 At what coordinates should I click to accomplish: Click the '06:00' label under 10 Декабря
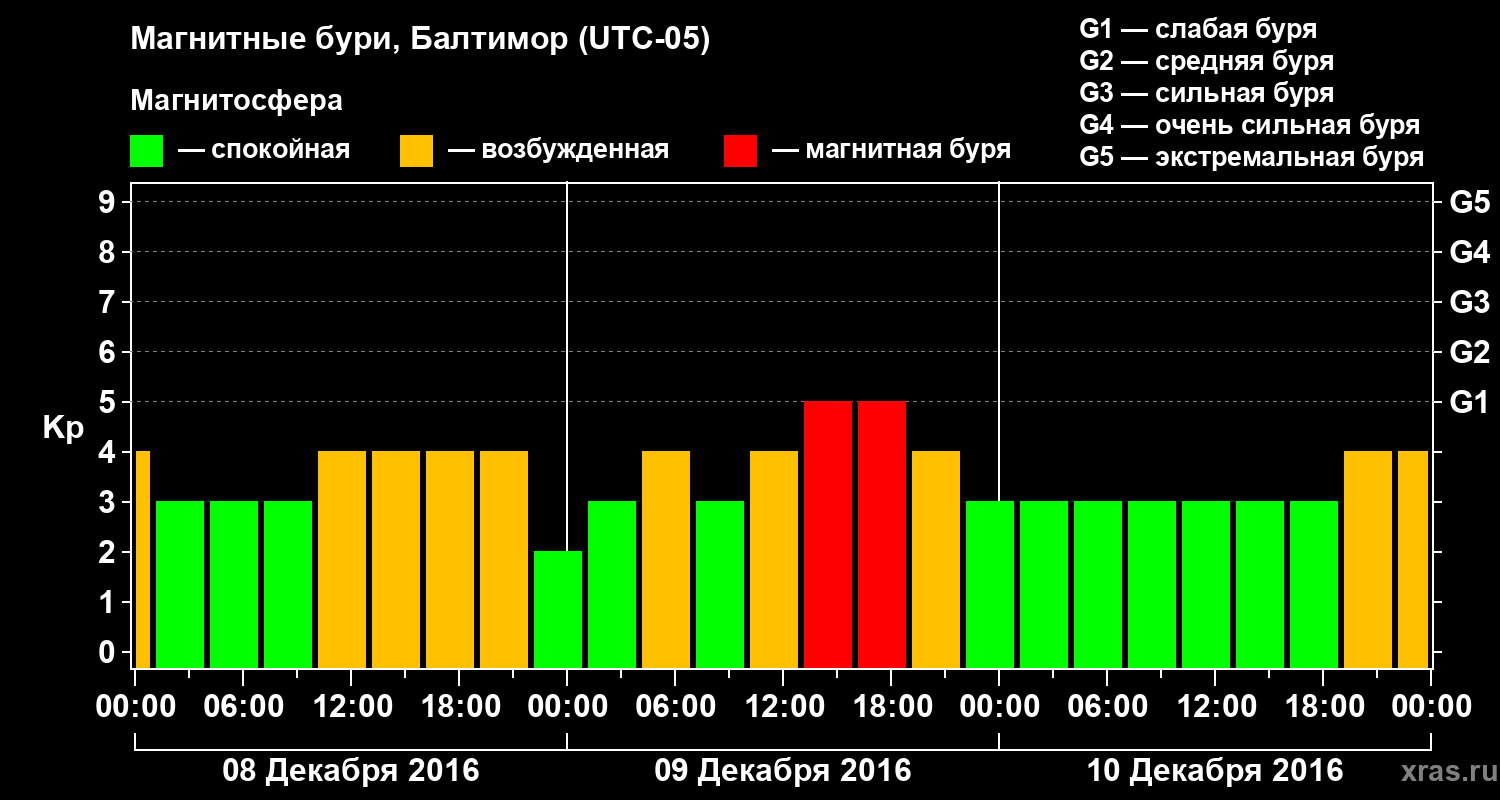[1107, 707]
